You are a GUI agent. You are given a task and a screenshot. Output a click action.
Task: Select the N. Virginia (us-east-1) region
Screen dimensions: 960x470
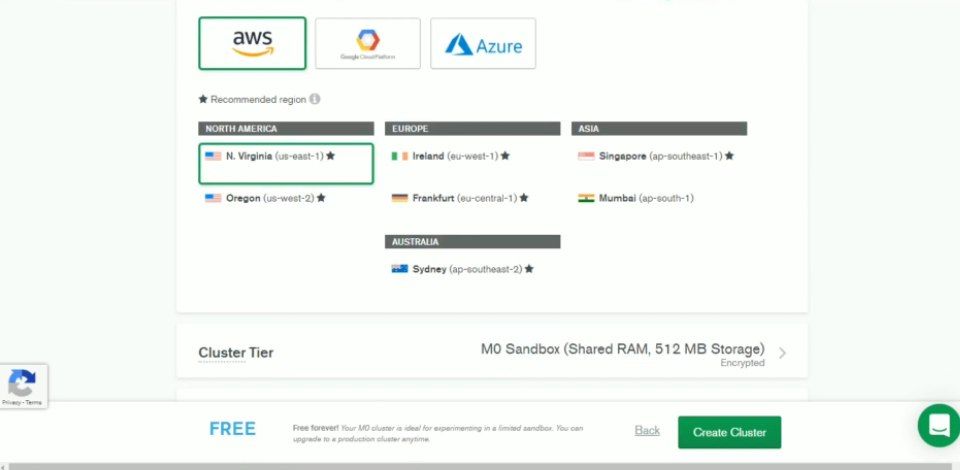[x=286, y=163]
